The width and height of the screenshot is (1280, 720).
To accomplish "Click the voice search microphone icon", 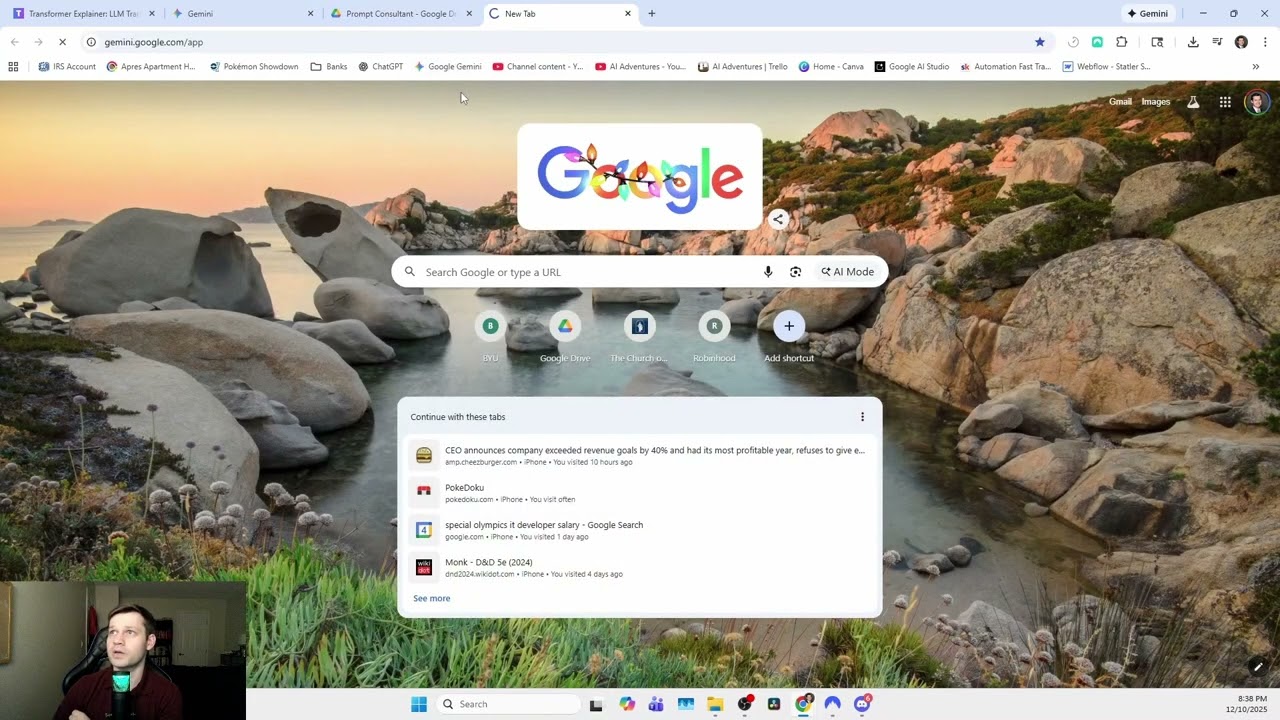I will tap(768, 272).
